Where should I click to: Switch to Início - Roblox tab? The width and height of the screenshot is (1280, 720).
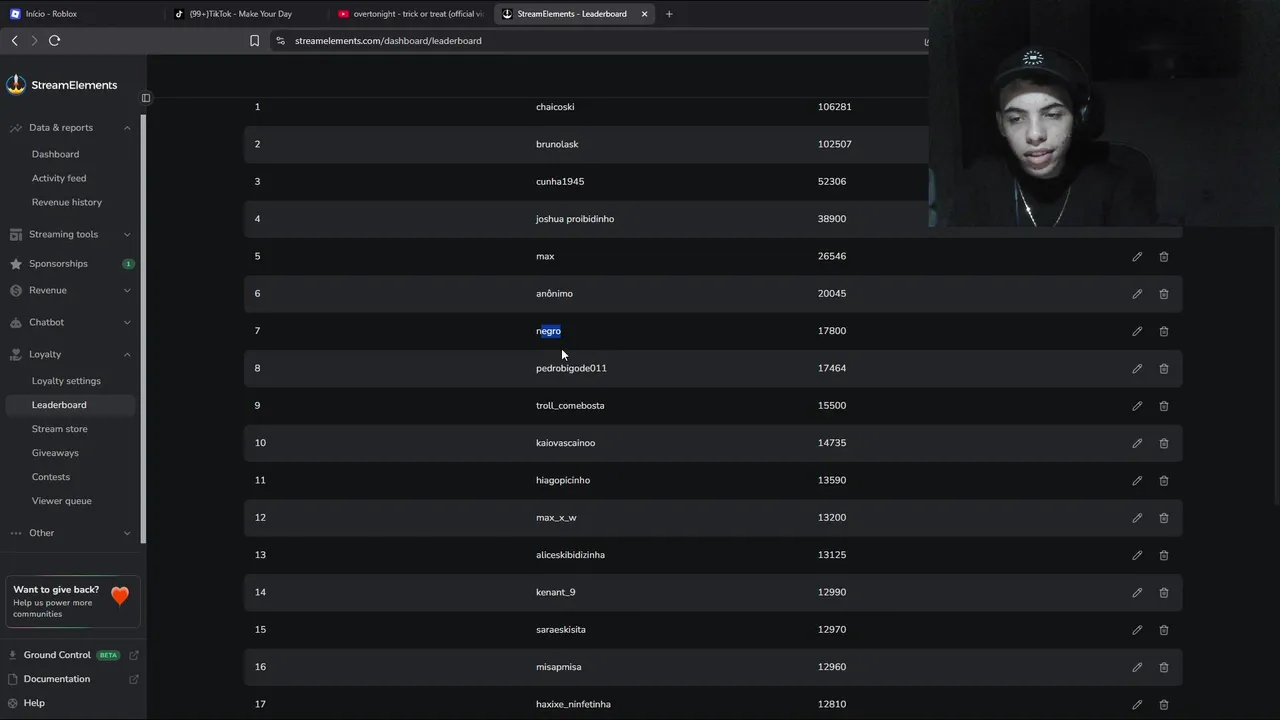click(80, 14)
